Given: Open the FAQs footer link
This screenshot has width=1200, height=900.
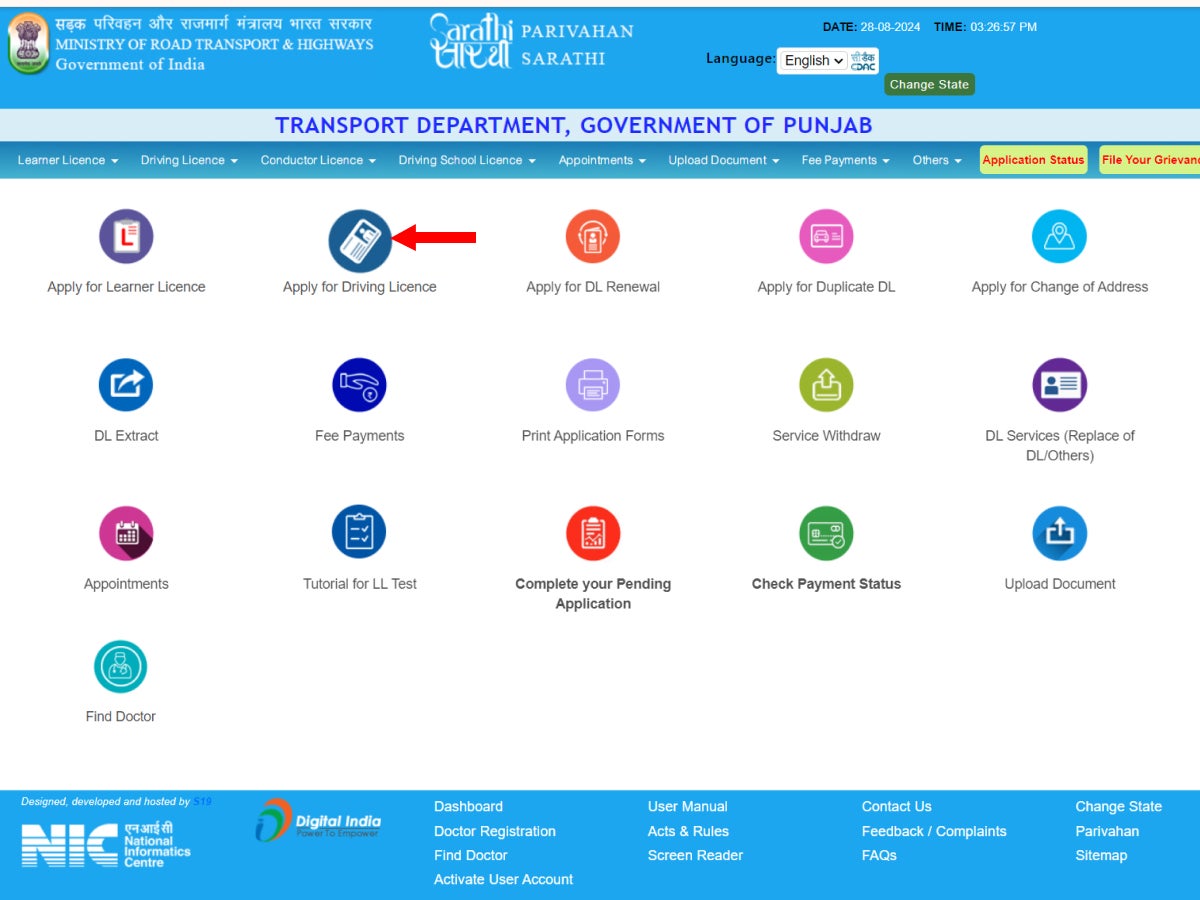Looking at the screenshot, I should click(x=879, y=855).
